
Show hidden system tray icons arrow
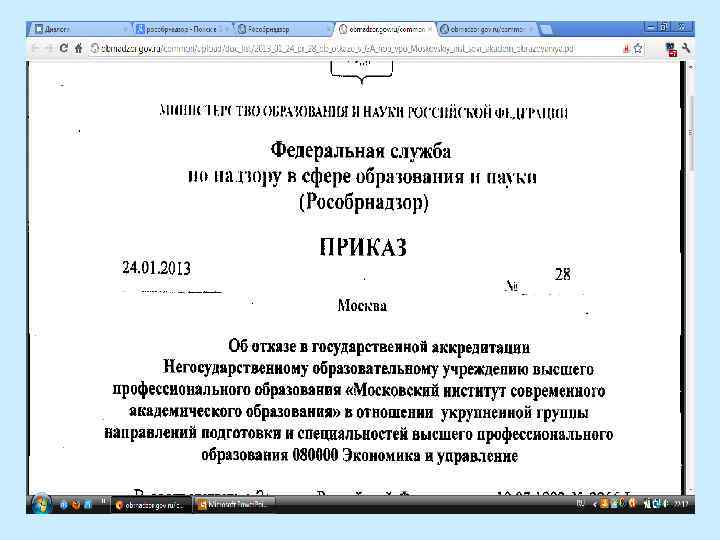595,505
